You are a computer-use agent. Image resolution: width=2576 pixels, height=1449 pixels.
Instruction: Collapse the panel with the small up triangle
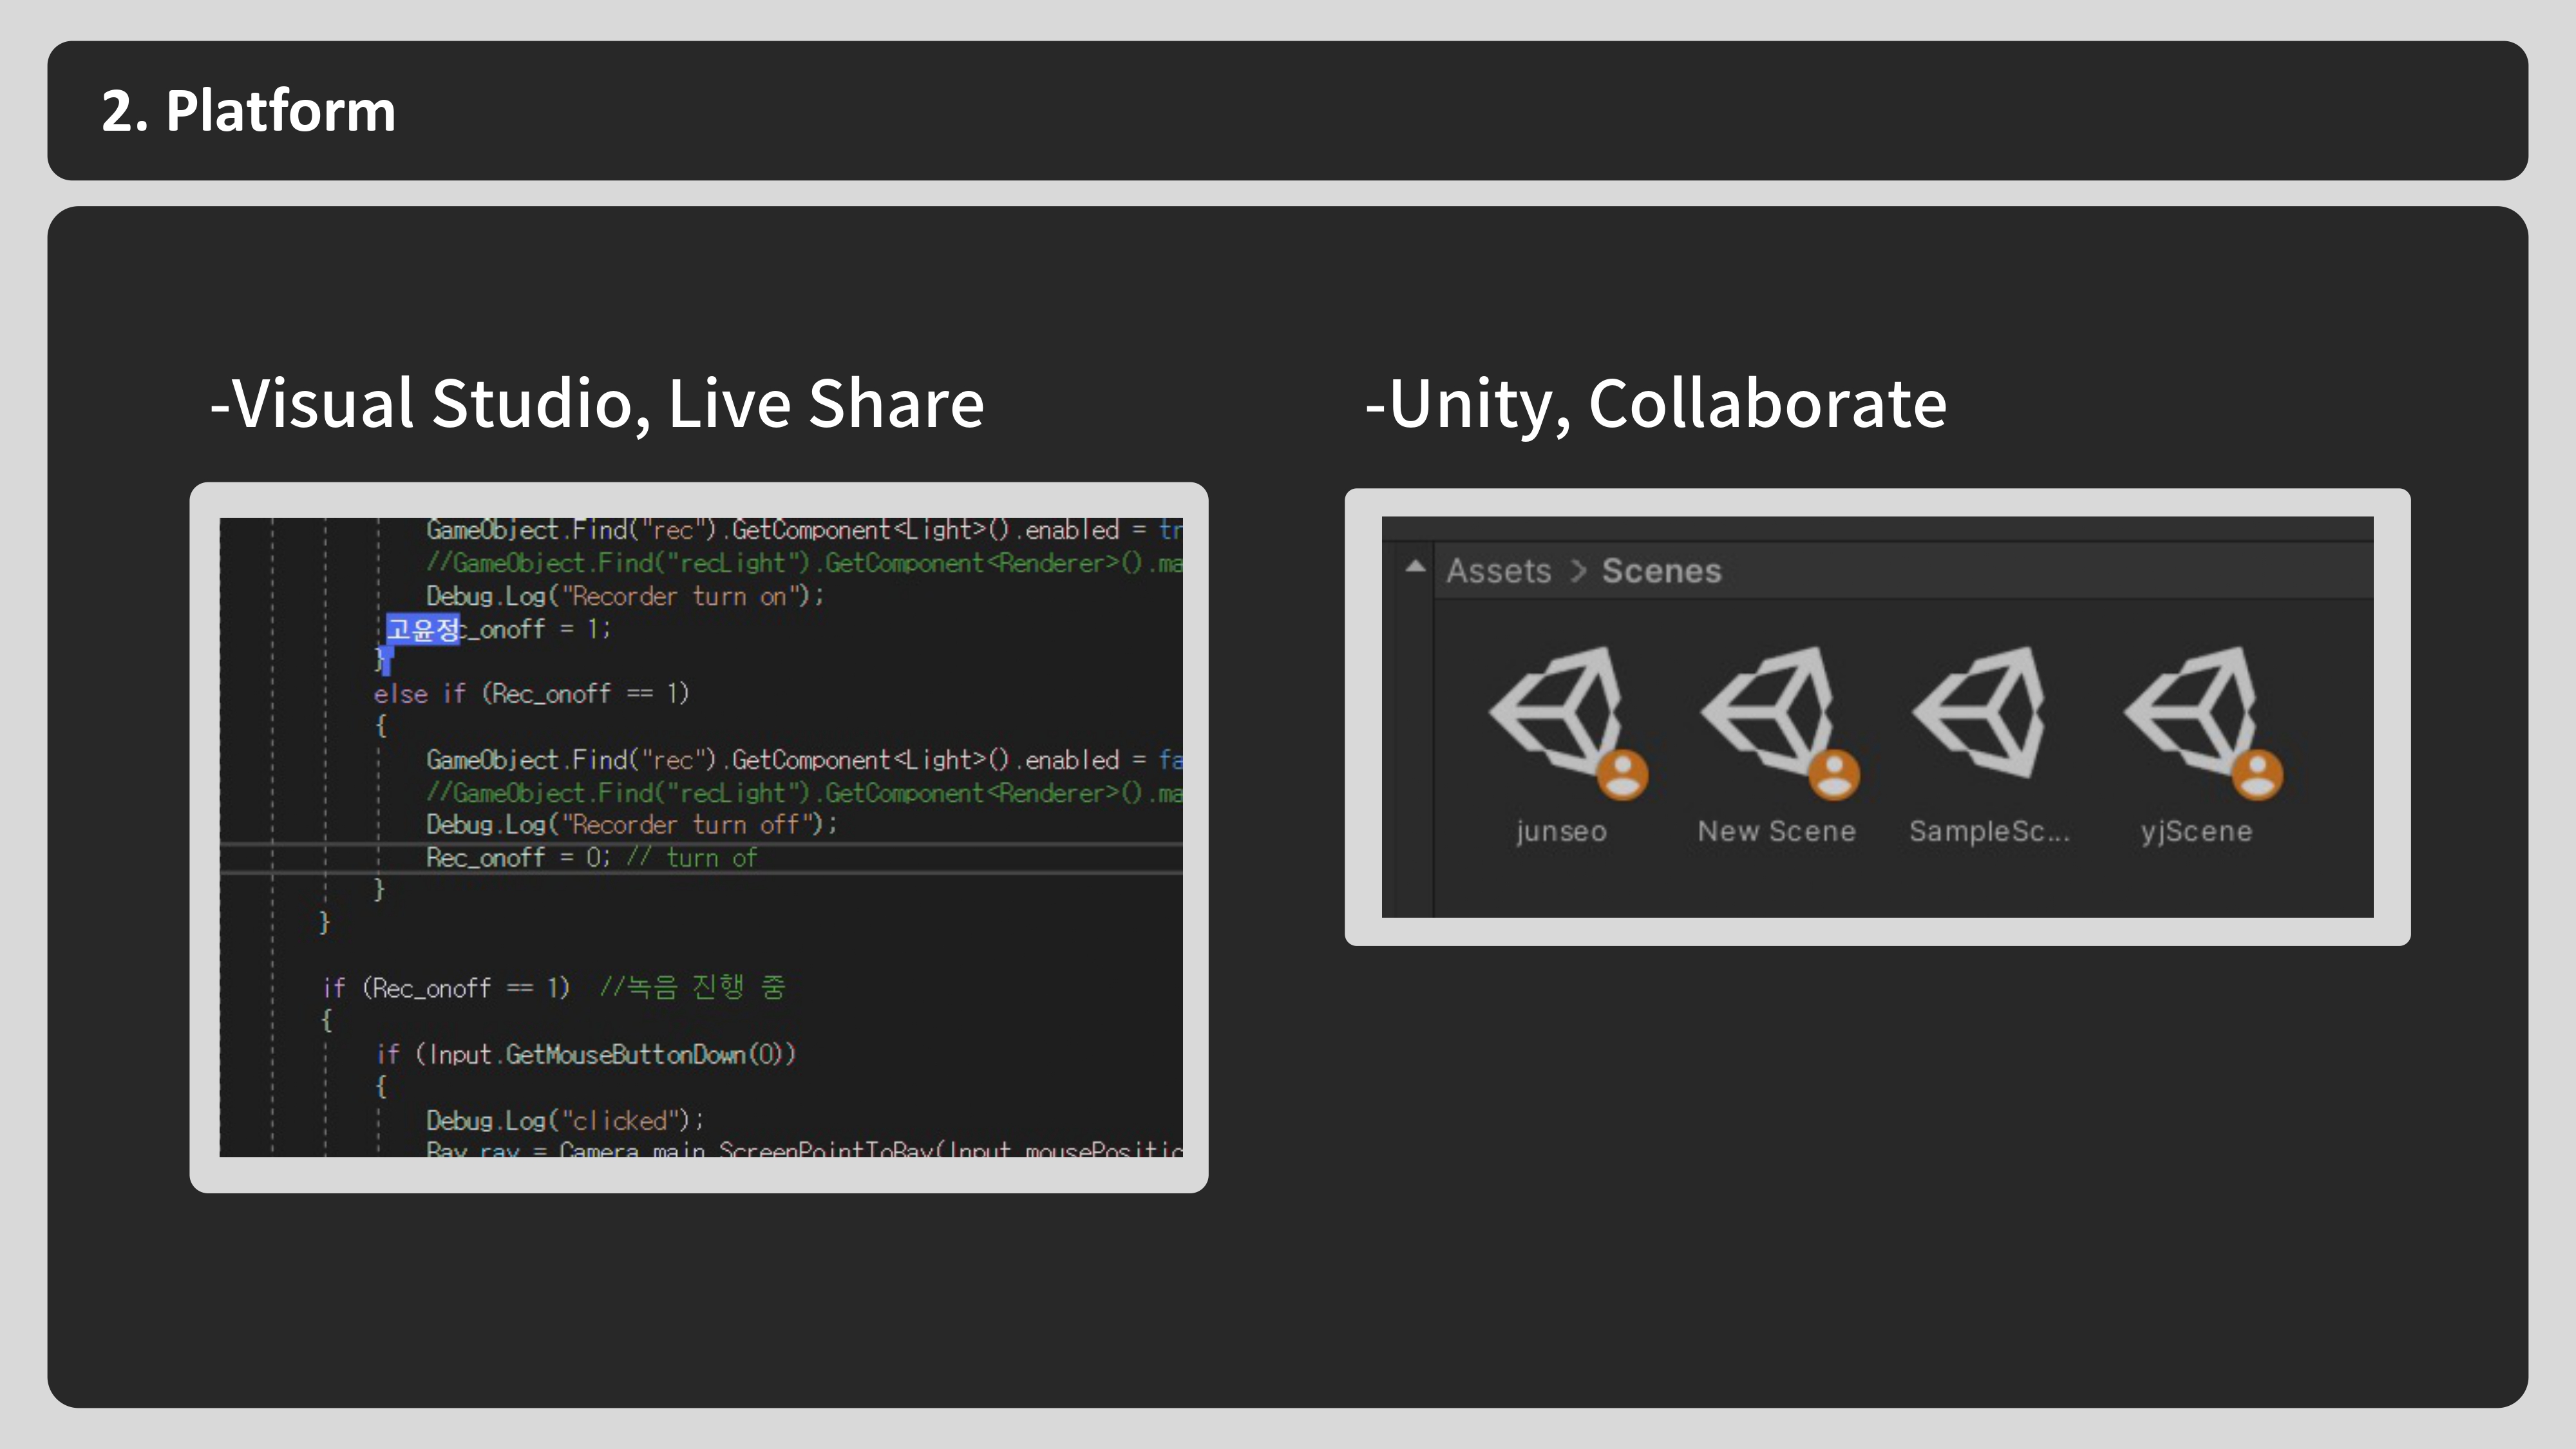(1415, 567)
